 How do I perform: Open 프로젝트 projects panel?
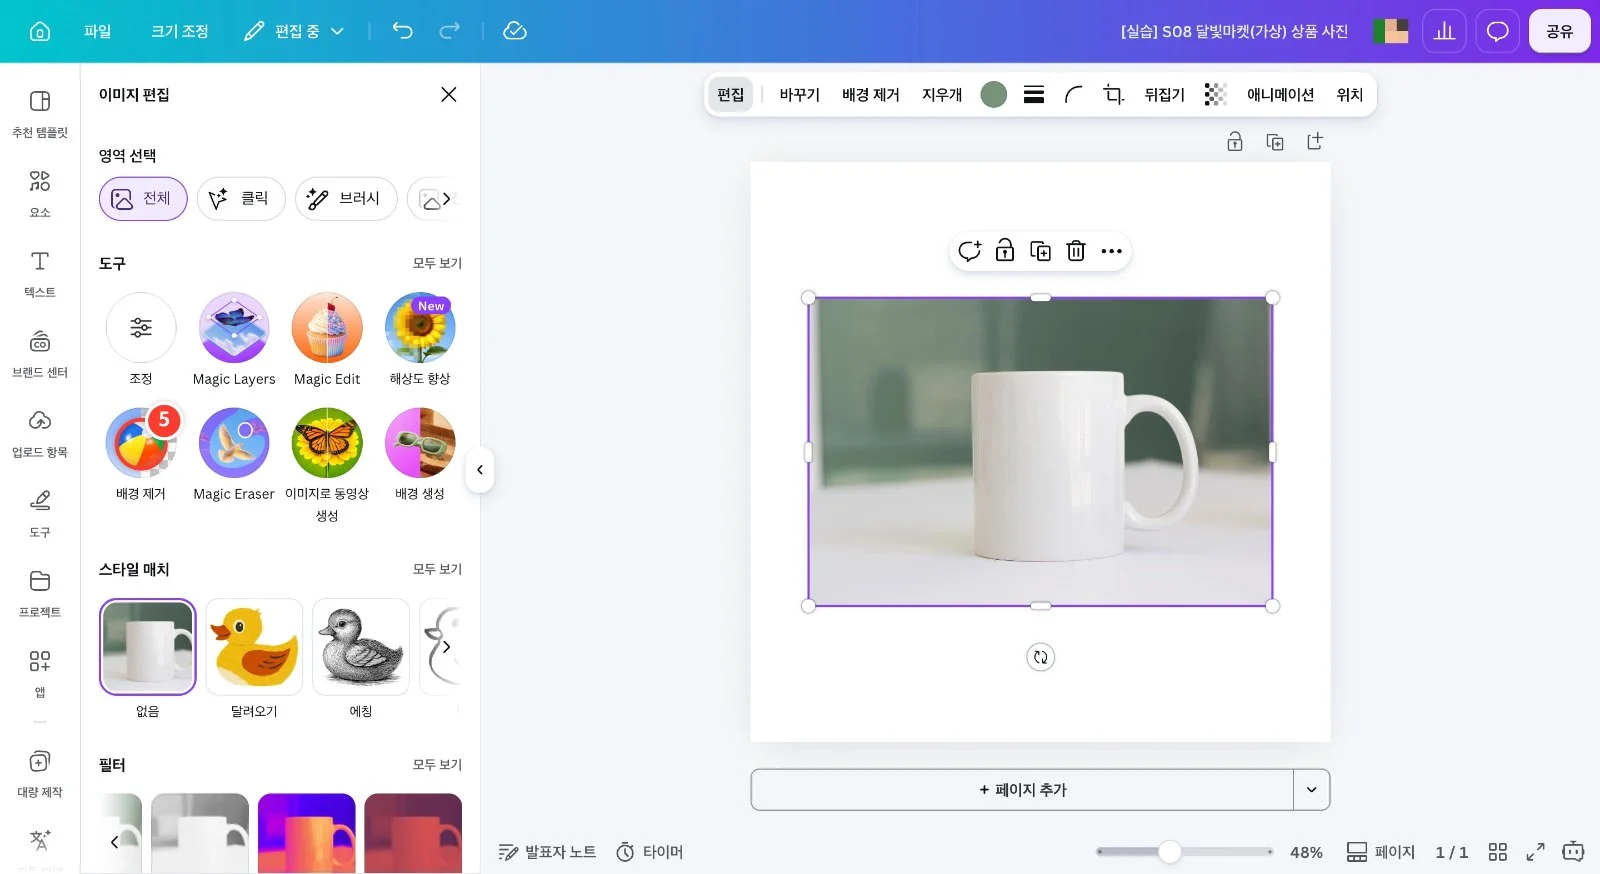click(x=40, y=593)
